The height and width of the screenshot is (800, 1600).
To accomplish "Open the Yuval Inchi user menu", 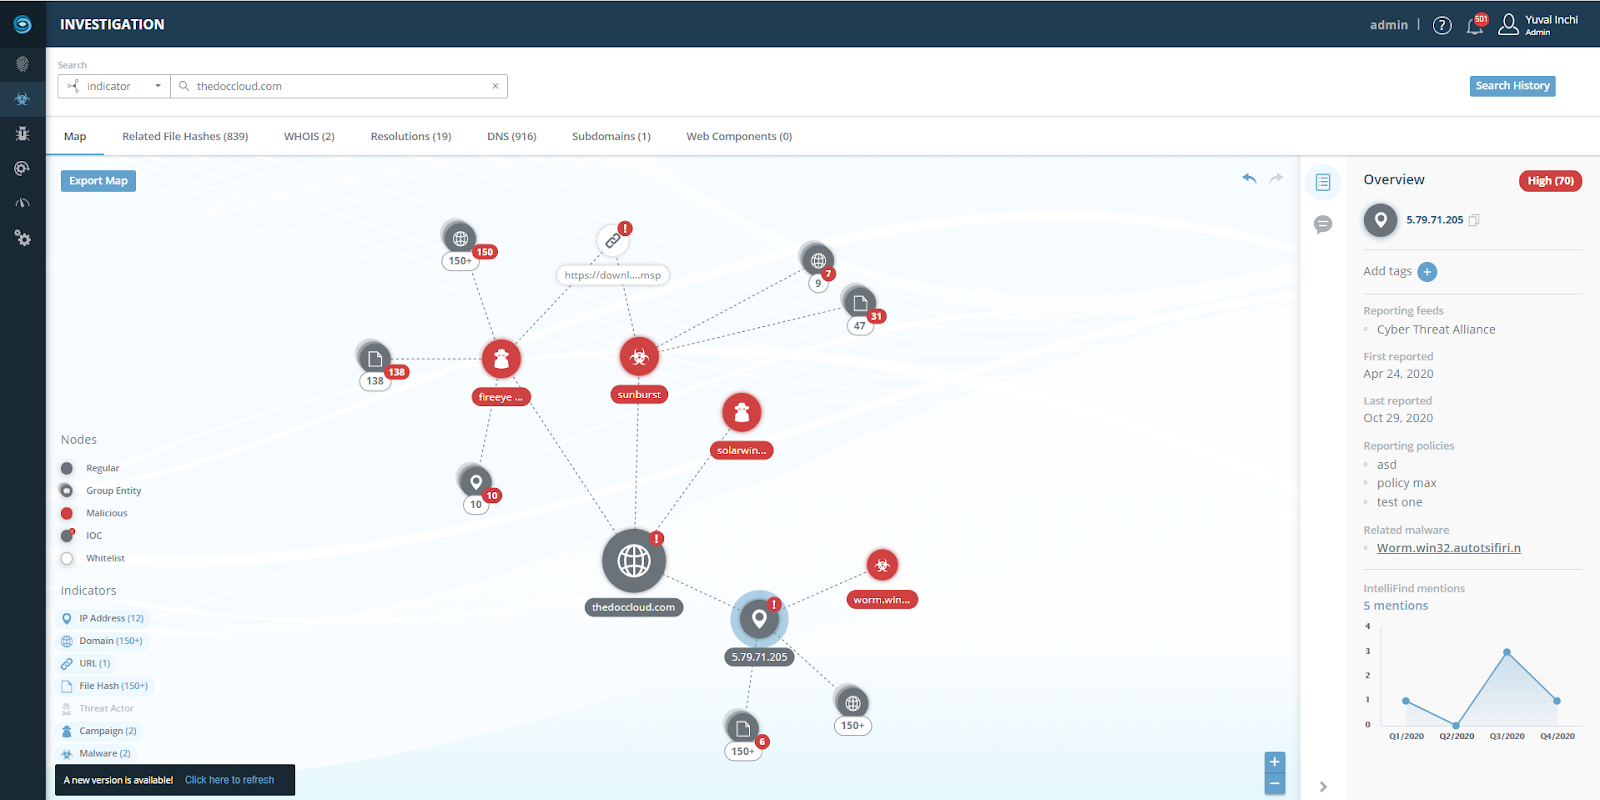I will [1540, 25].
